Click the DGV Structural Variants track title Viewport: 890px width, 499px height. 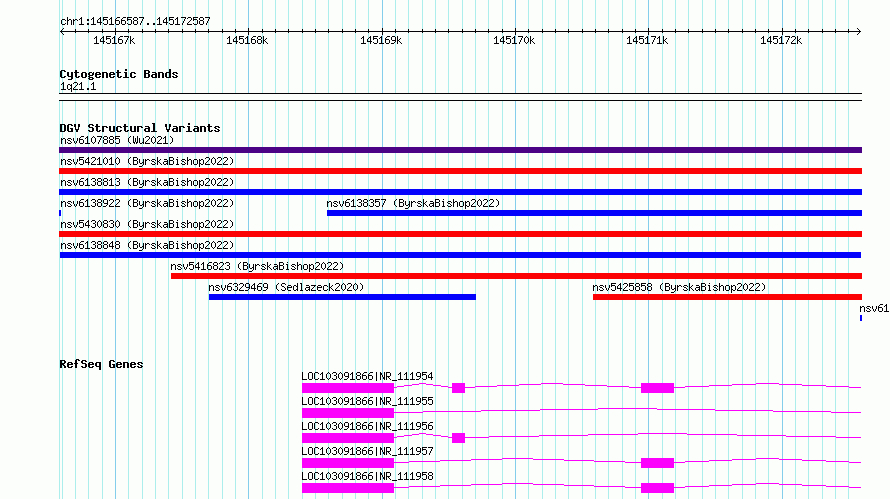(140, 128)
